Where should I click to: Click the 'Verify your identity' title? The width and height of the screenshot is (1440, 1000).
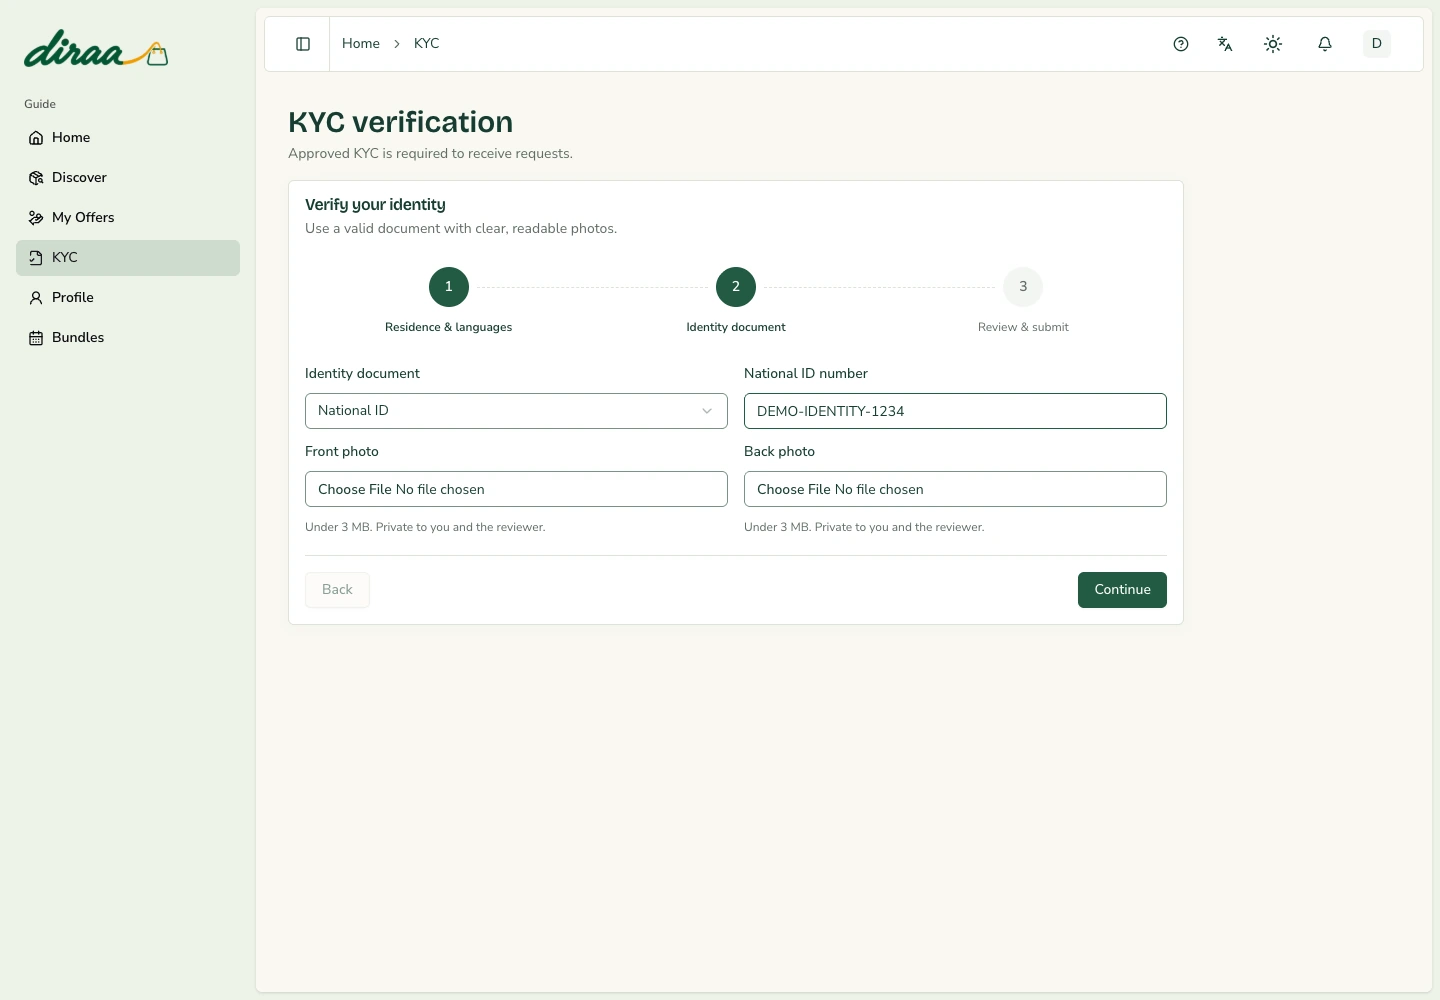(375, 205)
